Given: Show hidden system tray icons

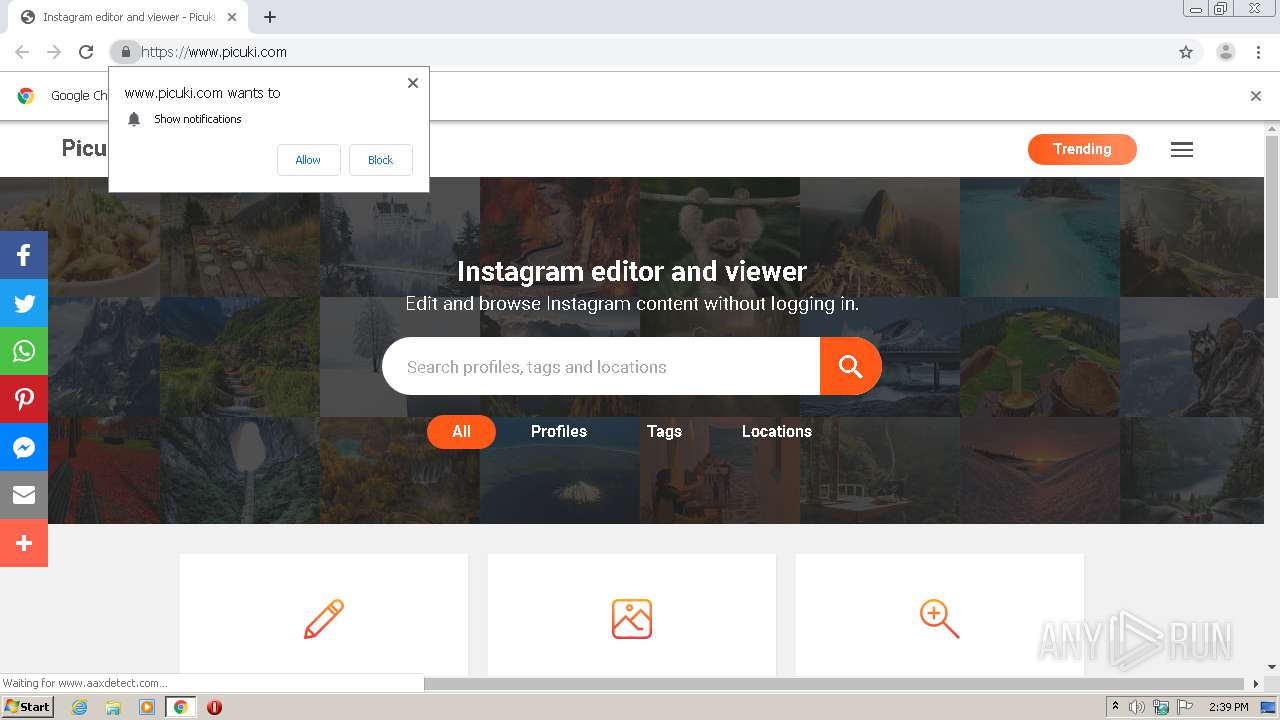Looking at the screenshot, I should (1115, 707).
